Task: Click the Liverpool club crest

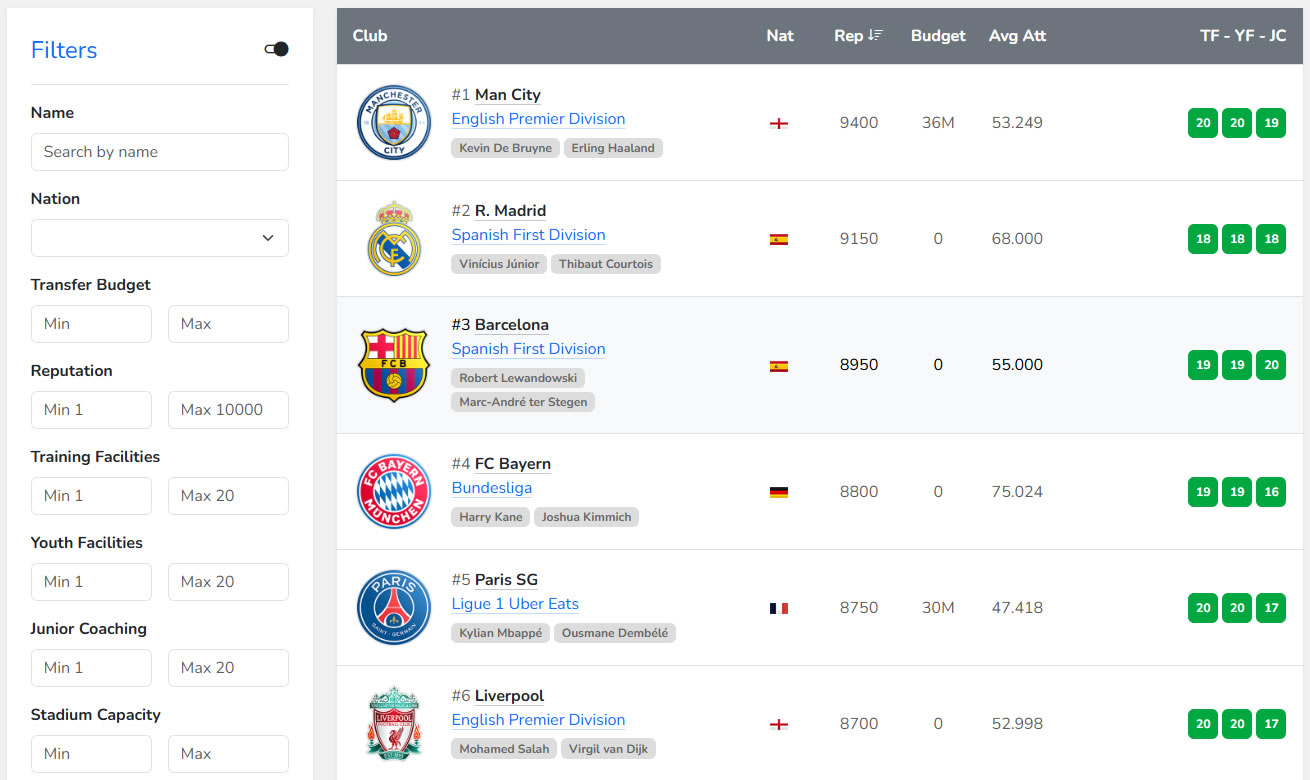Action: (394, 723)
